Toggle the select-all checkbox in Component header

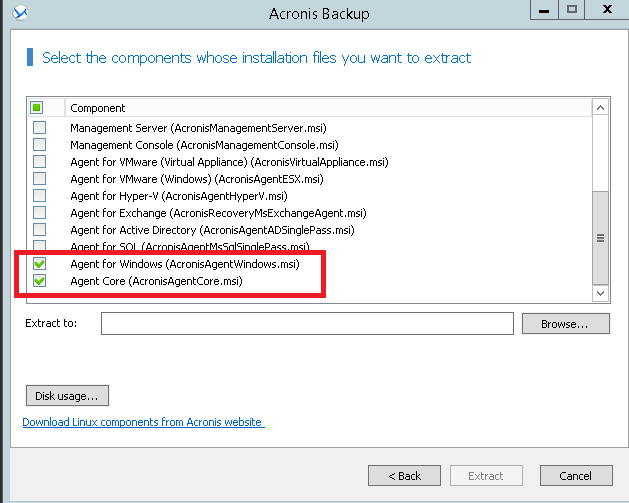(37, 108)
